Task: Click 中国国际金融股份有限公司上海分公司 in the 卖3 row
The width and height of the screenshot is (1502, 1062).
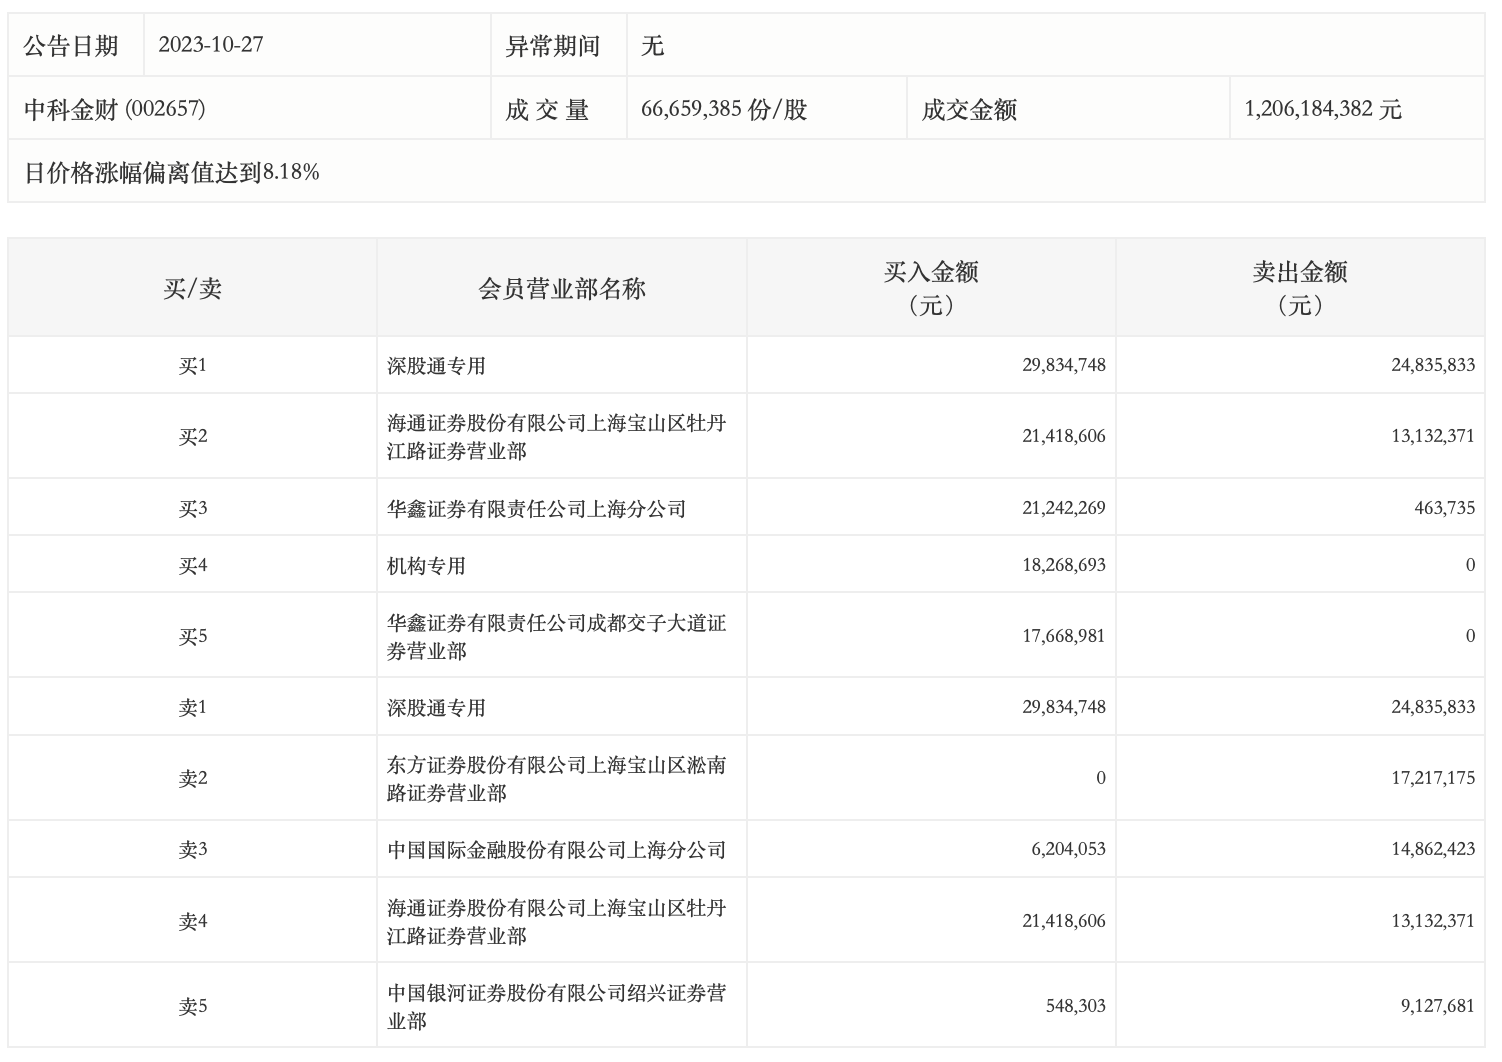Action: click(x=556, y=850)
